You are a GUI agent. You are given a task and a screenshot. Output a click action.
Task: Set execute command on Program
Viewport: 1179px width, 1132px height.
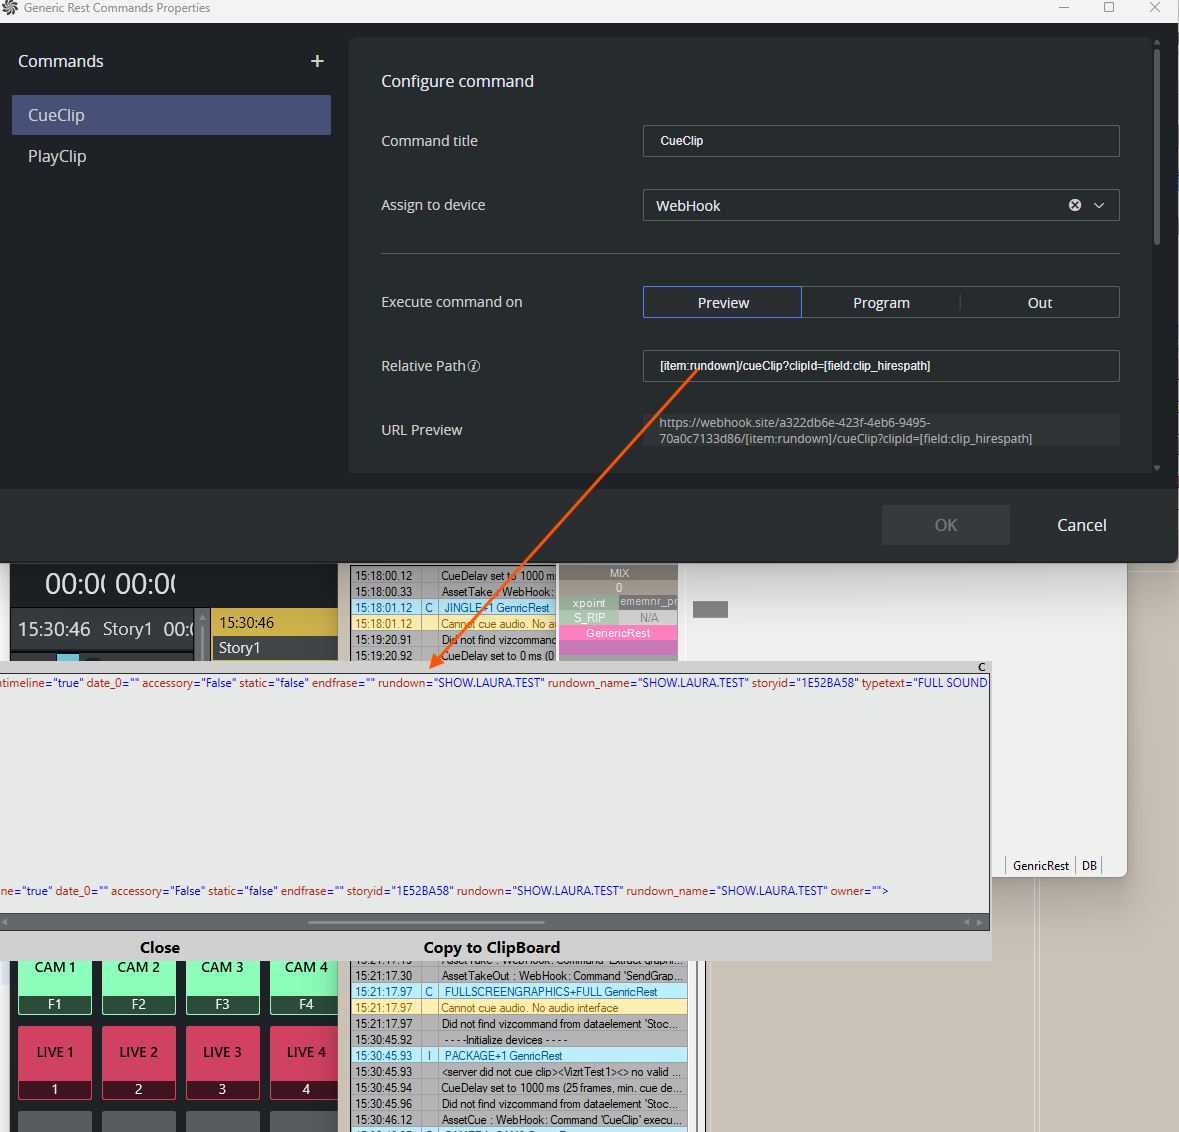point(881,302)
